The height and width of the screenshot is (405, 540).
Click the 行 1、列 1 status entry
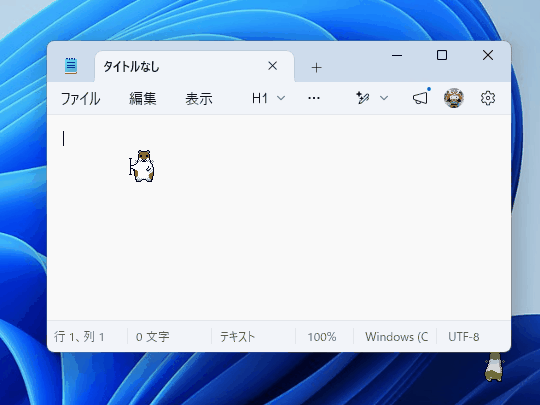click(x=79, y=336)
